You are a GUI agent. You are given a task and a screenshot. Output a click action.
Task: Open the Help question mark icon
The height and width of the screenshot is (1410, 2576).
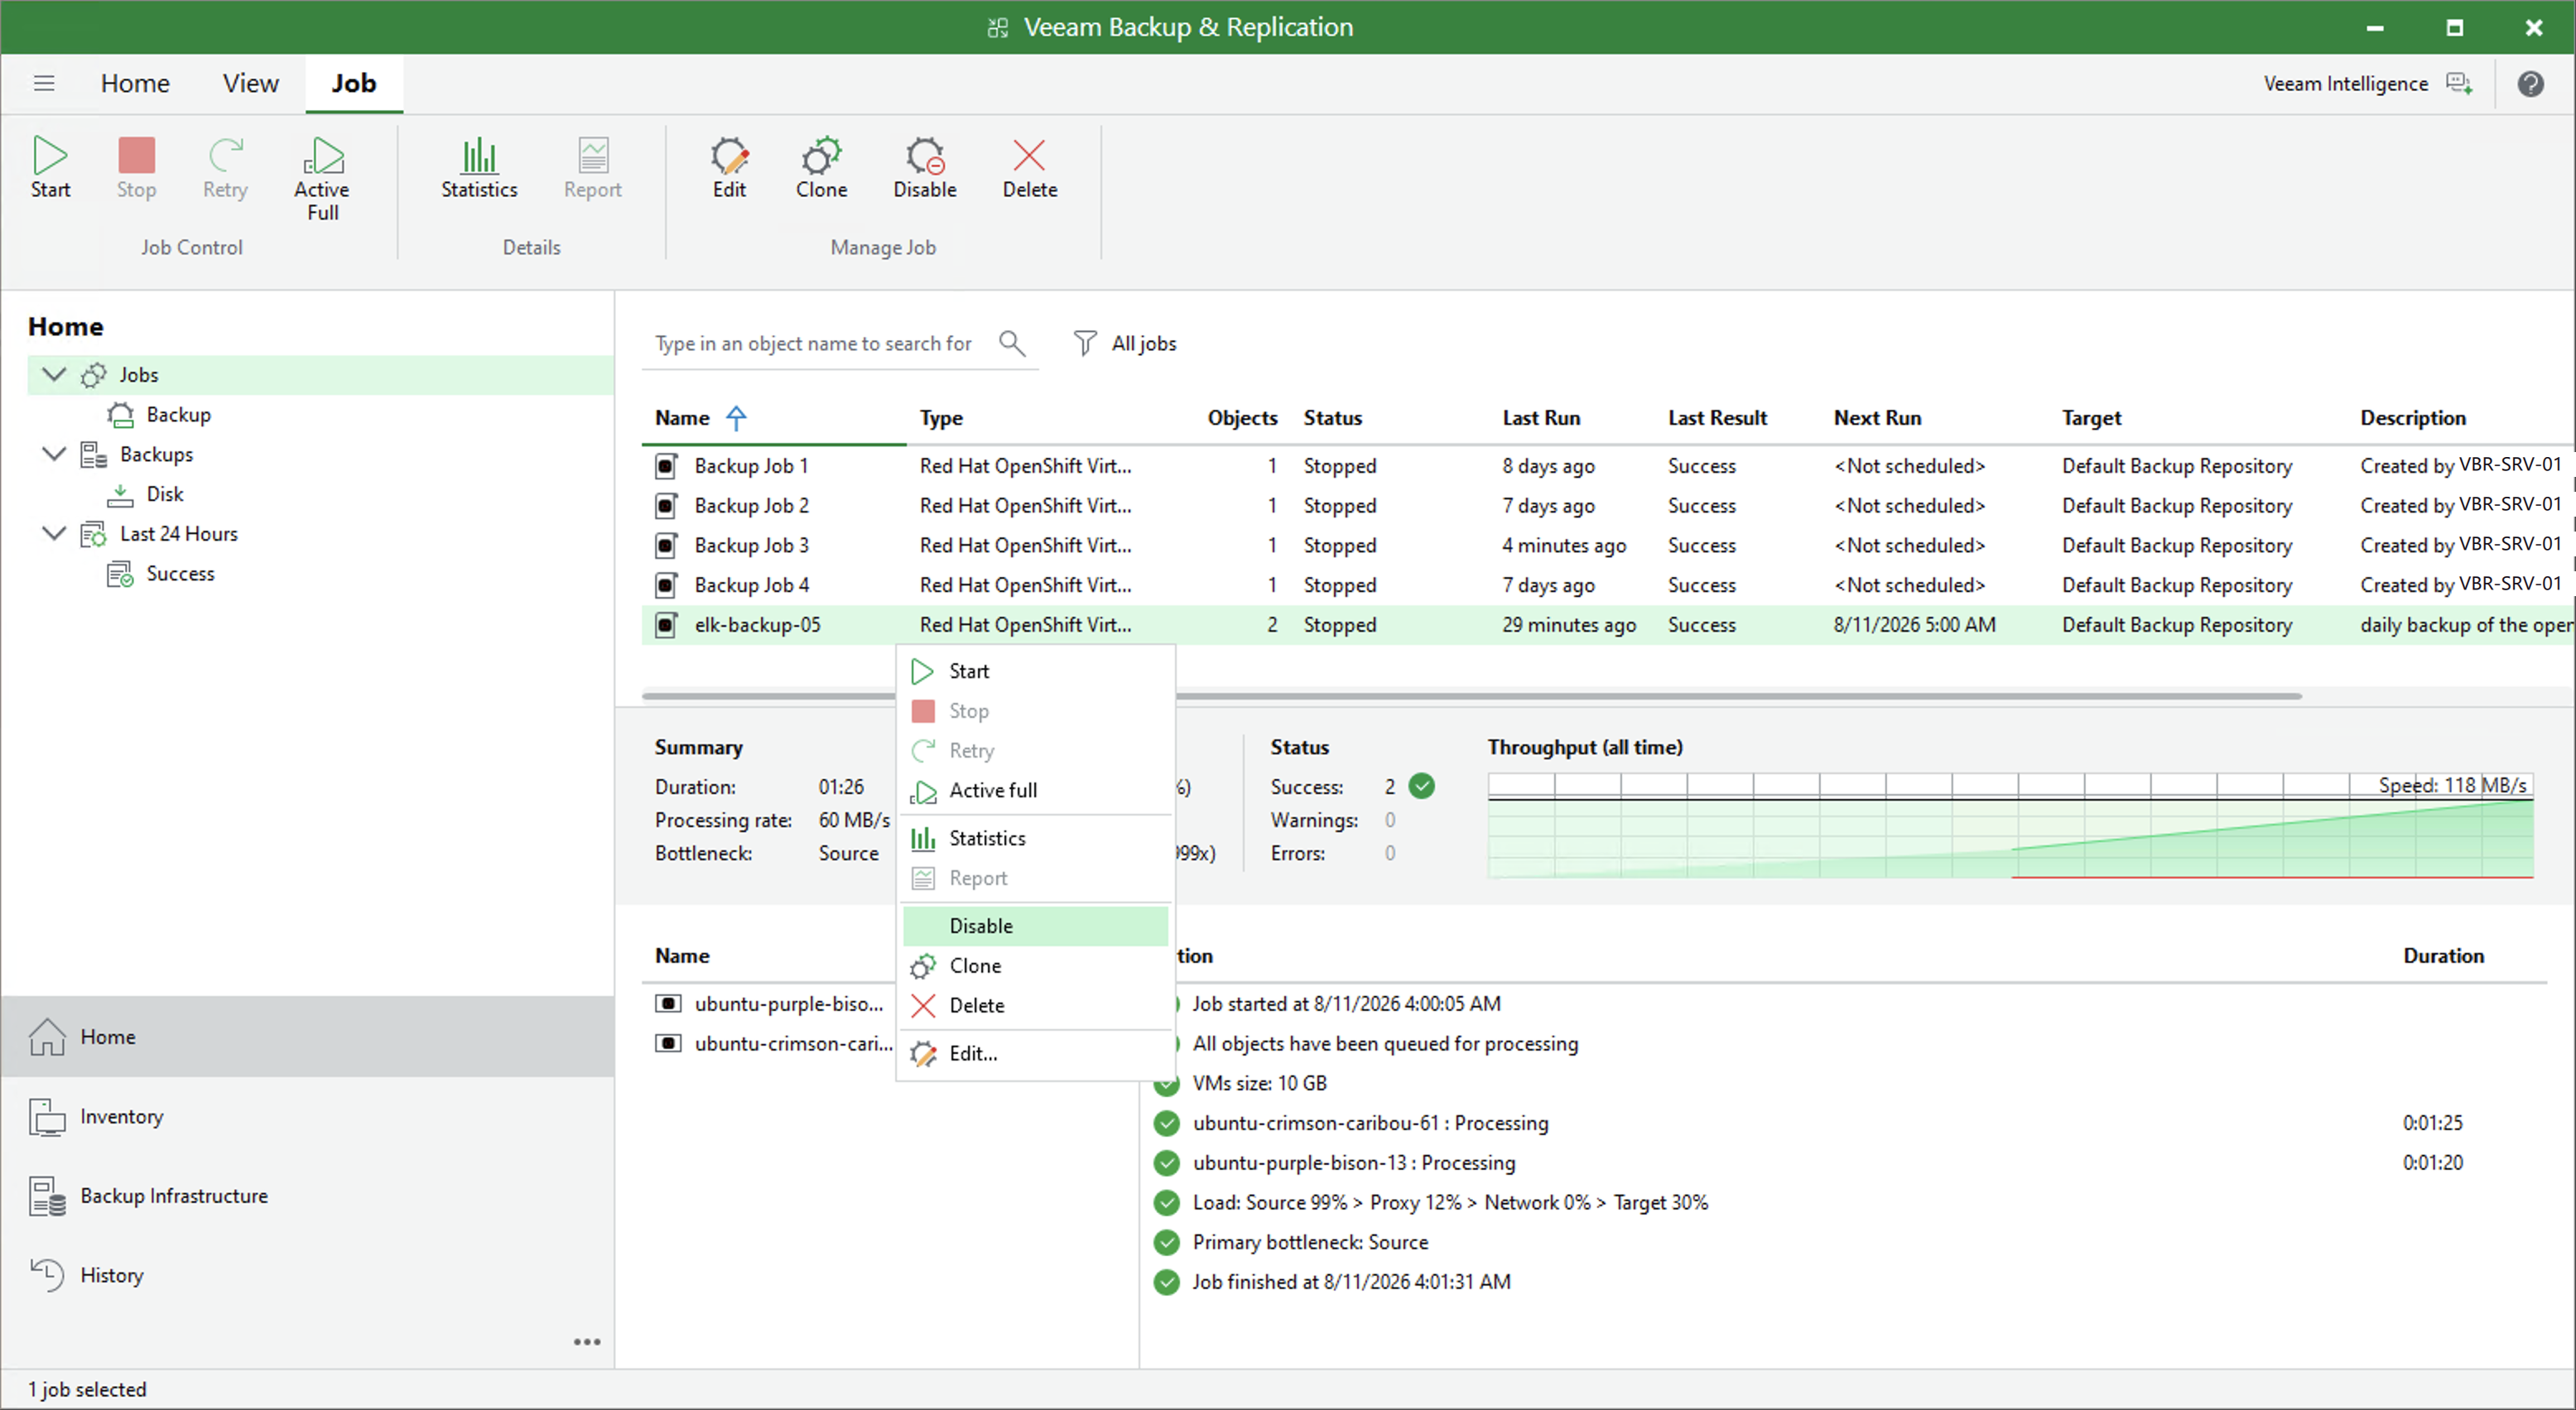tap(2530, 84)
